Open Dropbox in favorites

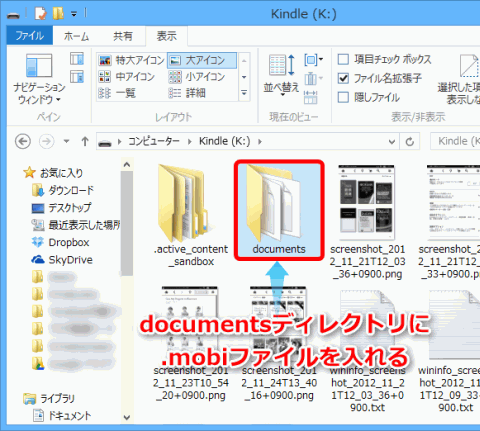[60, 242]
